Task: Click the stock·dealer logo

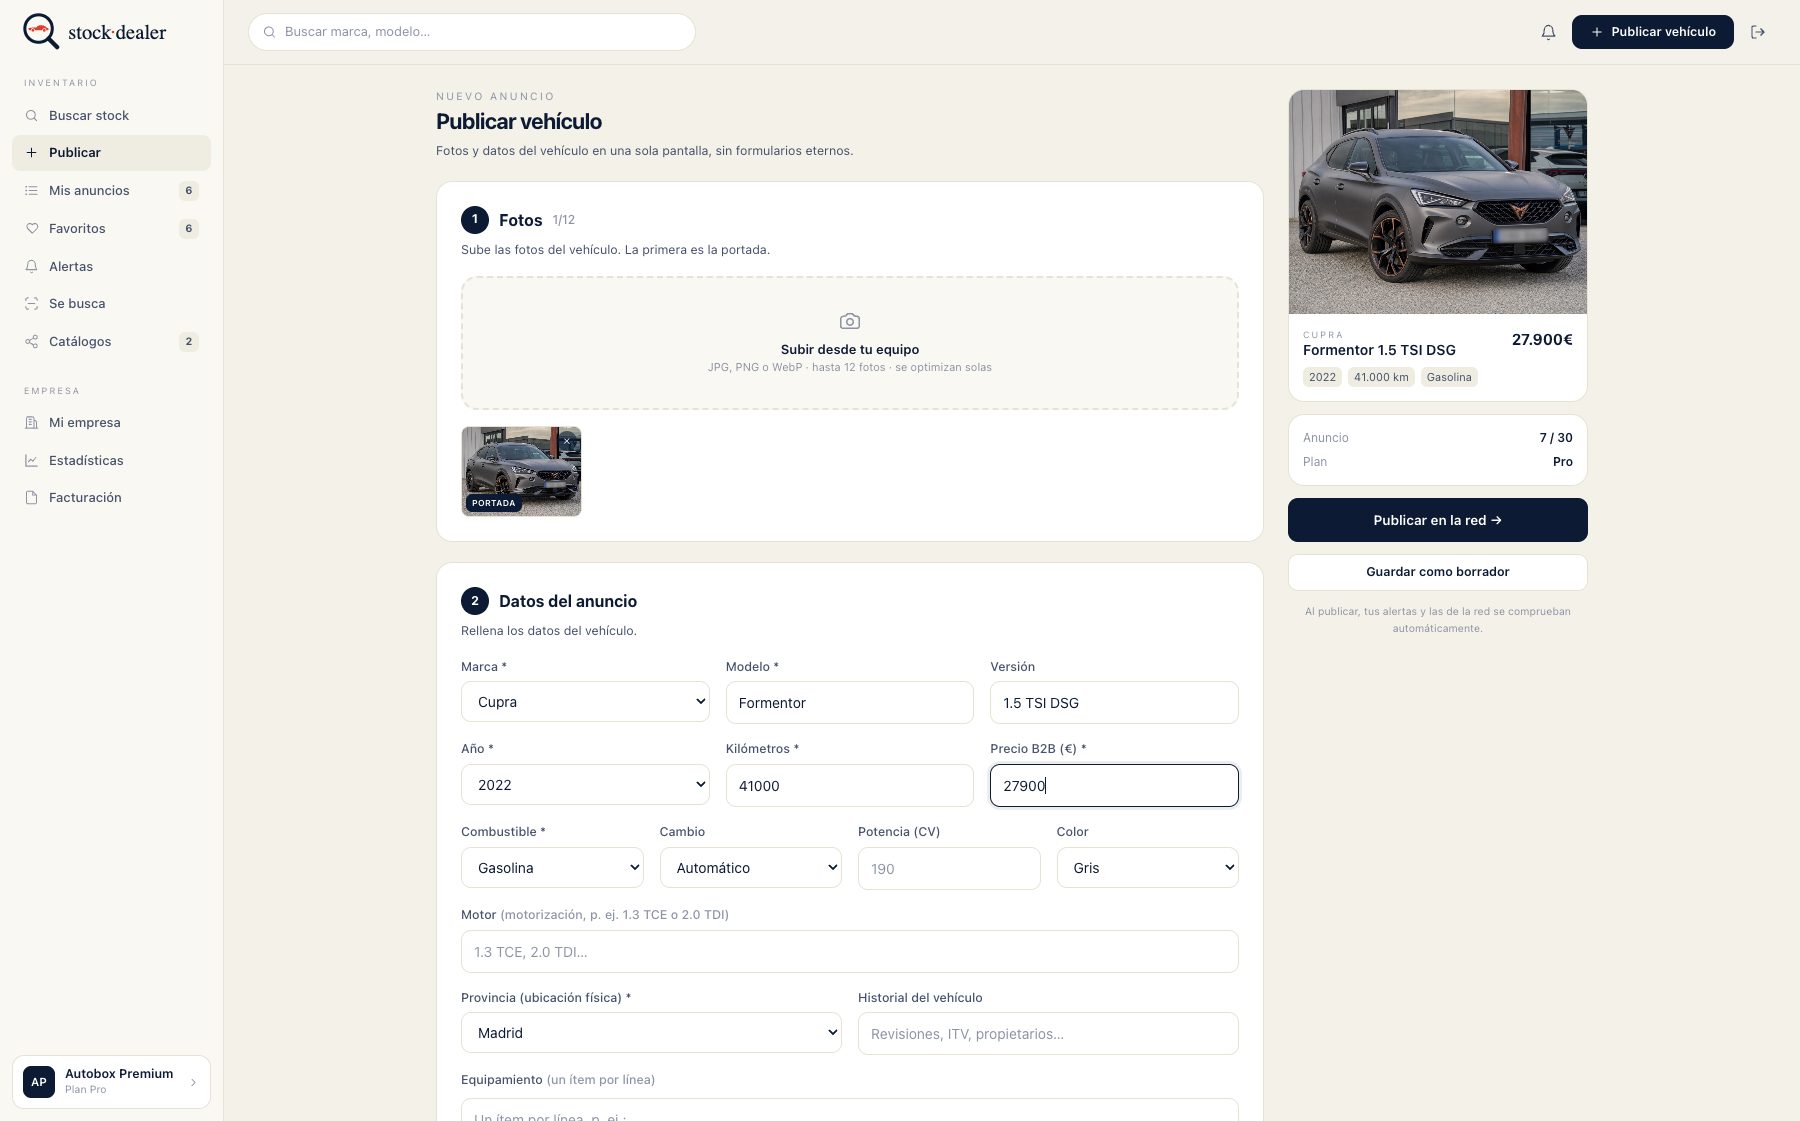Action: 95,32
